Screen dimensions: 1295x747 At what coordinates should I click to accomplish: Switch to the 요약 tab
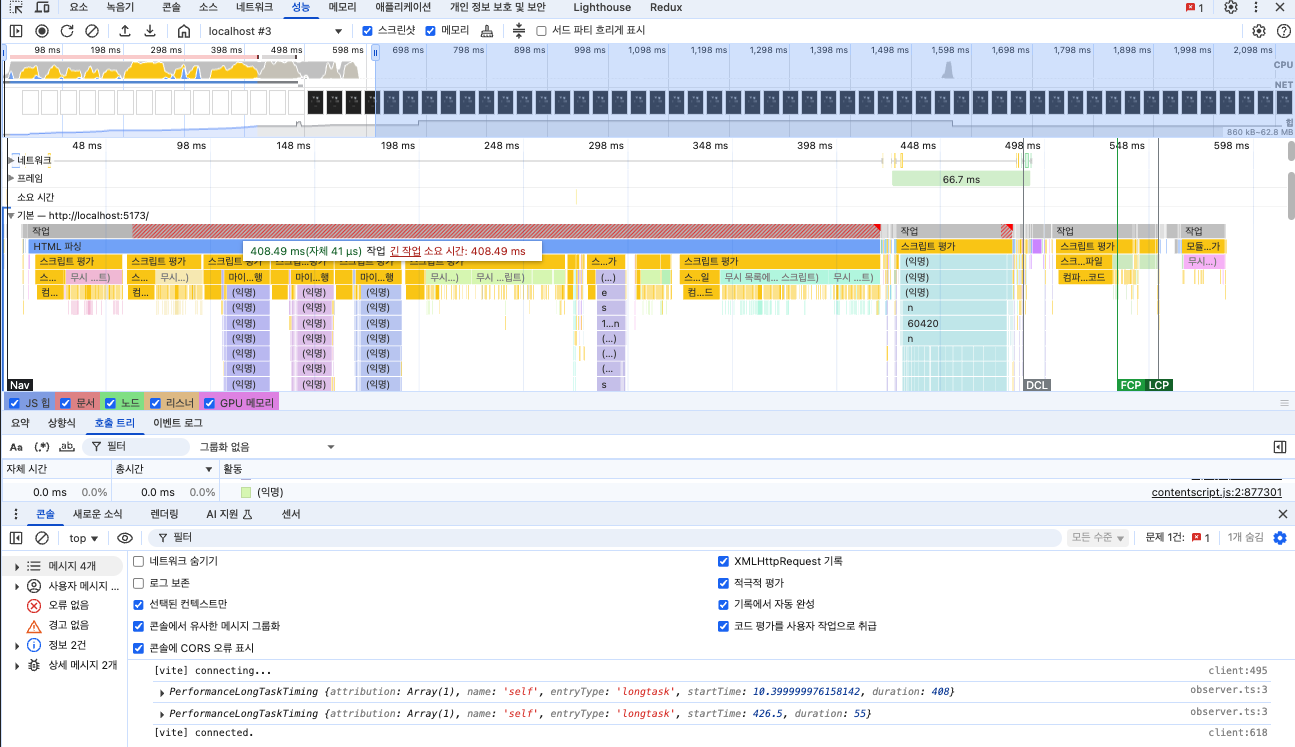(20, 423)
